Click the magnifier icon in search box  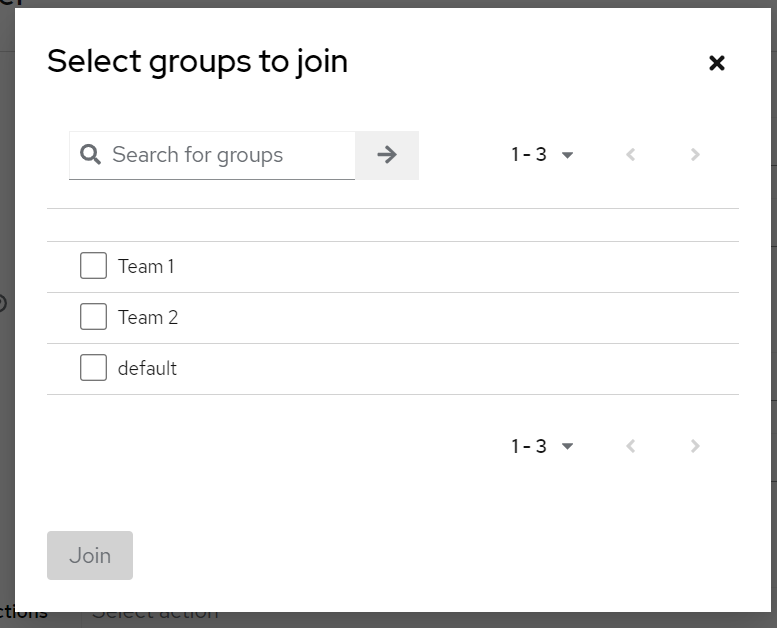(x=91, y=155)
